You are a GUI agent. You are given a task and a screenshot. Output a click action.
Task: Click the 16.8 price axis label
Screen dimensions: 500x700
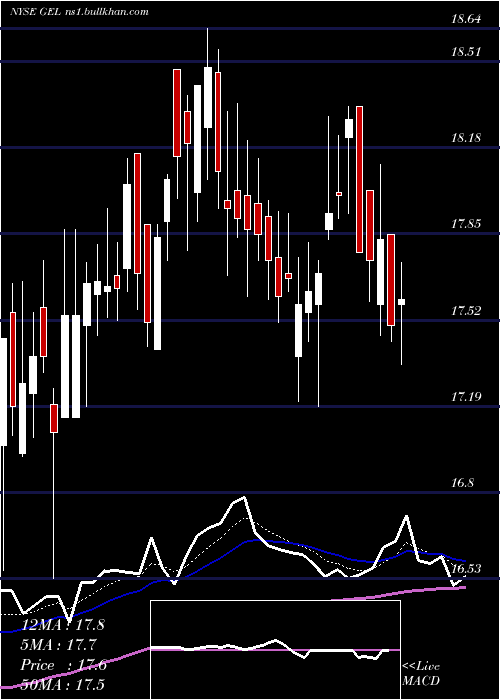(462, 483)
